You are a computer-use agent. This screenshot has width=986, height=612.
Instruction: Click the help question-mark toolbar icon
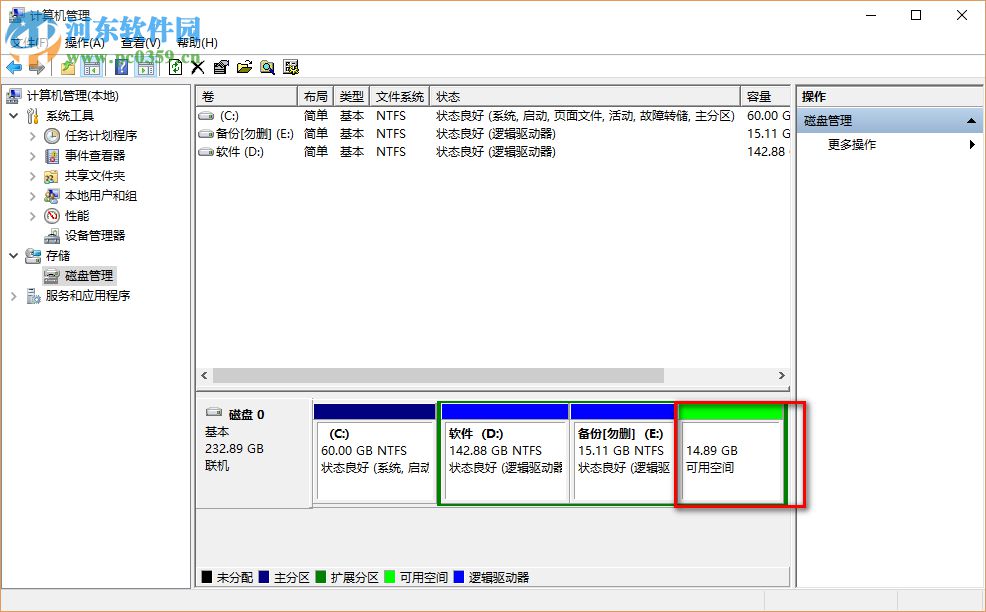point(121,67)
